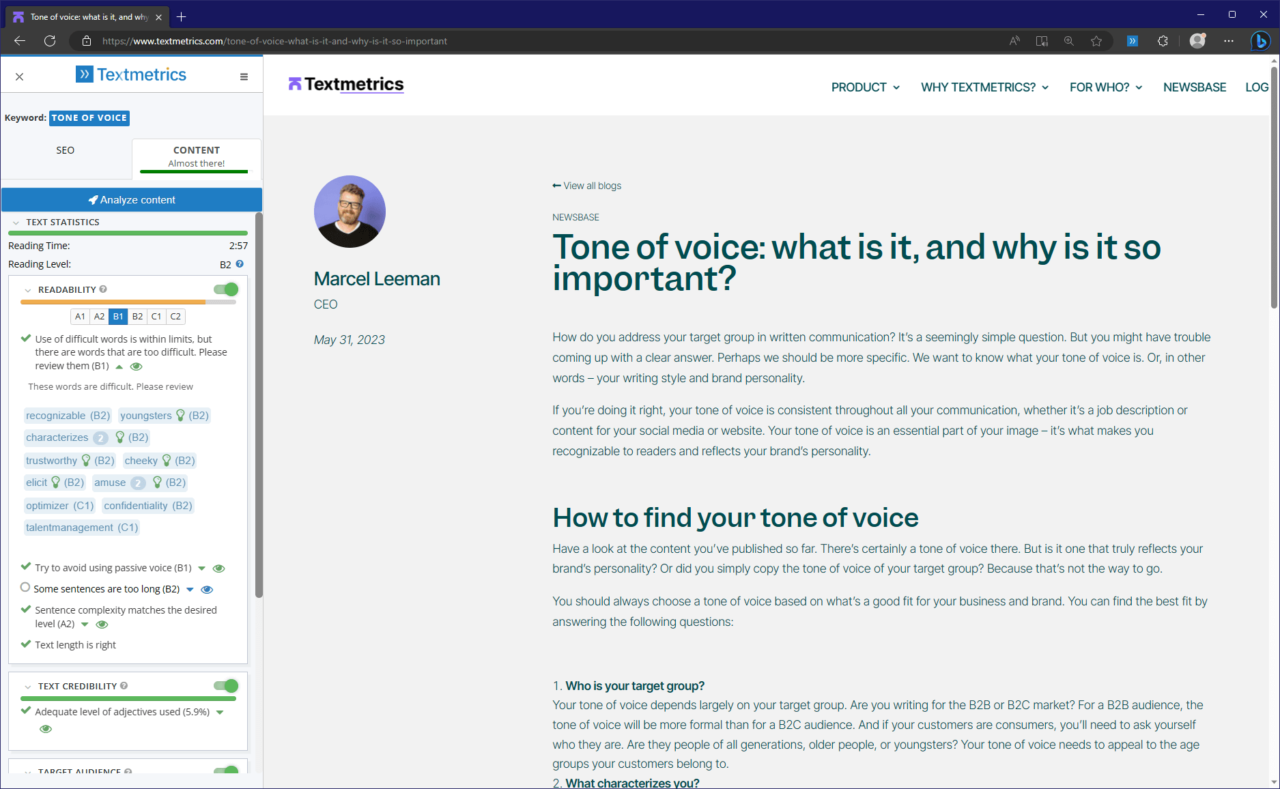
Task: Click the help icon next to Reading Level
Action: pyautogui.click(x=237, y=264)
